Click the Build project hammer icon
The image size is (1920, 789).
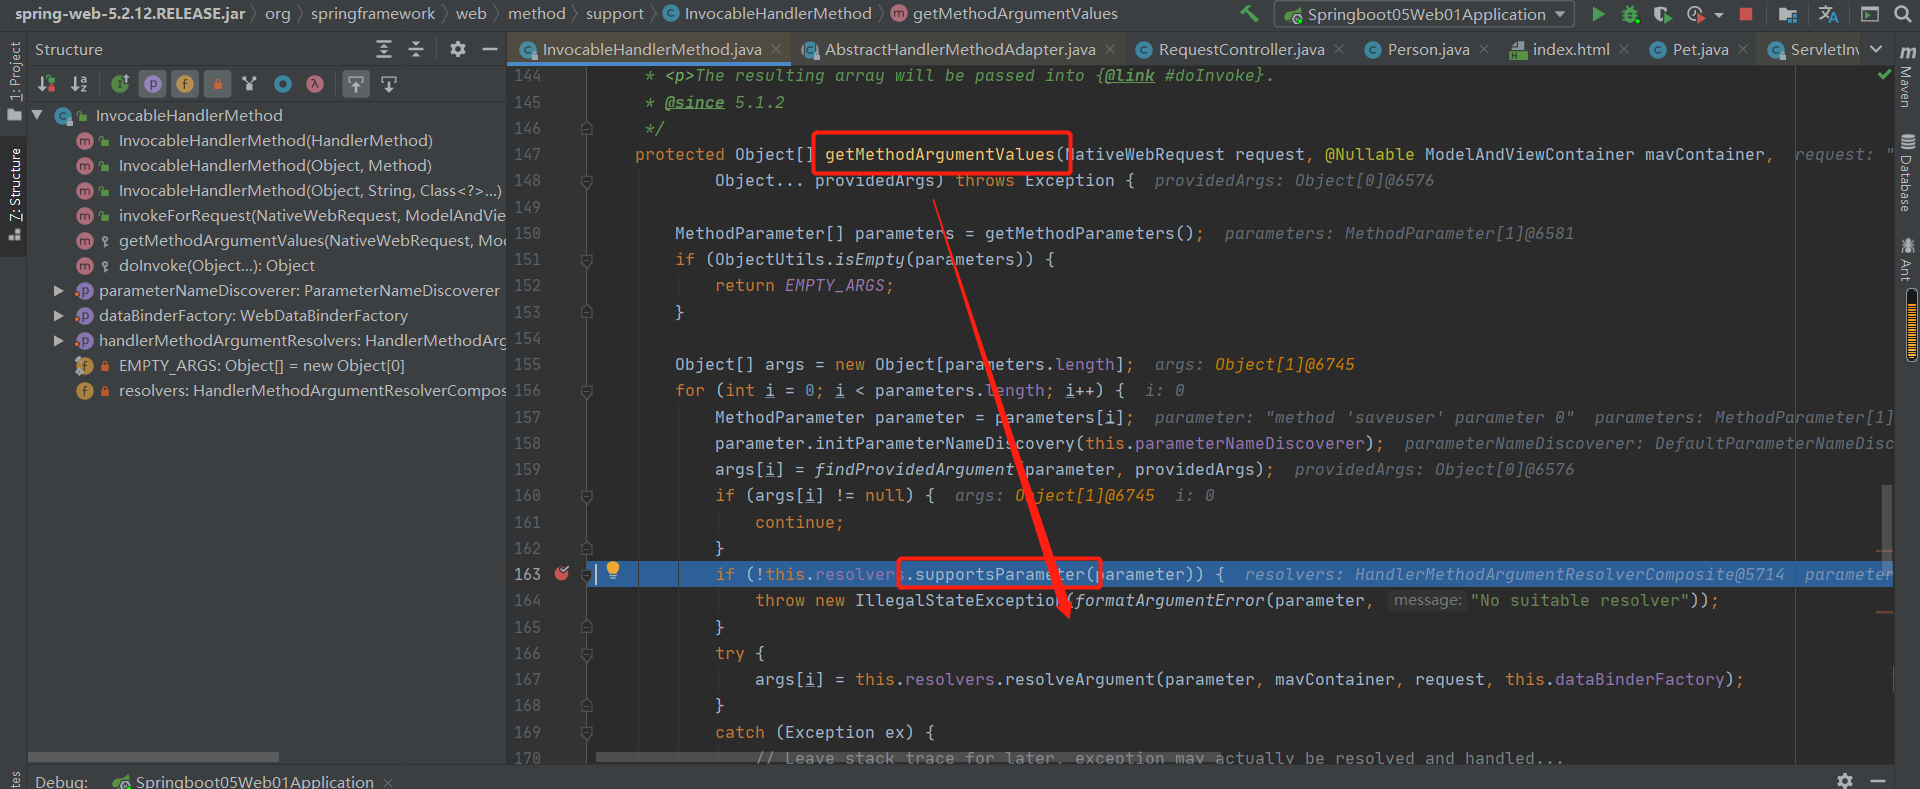click(x=1249, y=14)
